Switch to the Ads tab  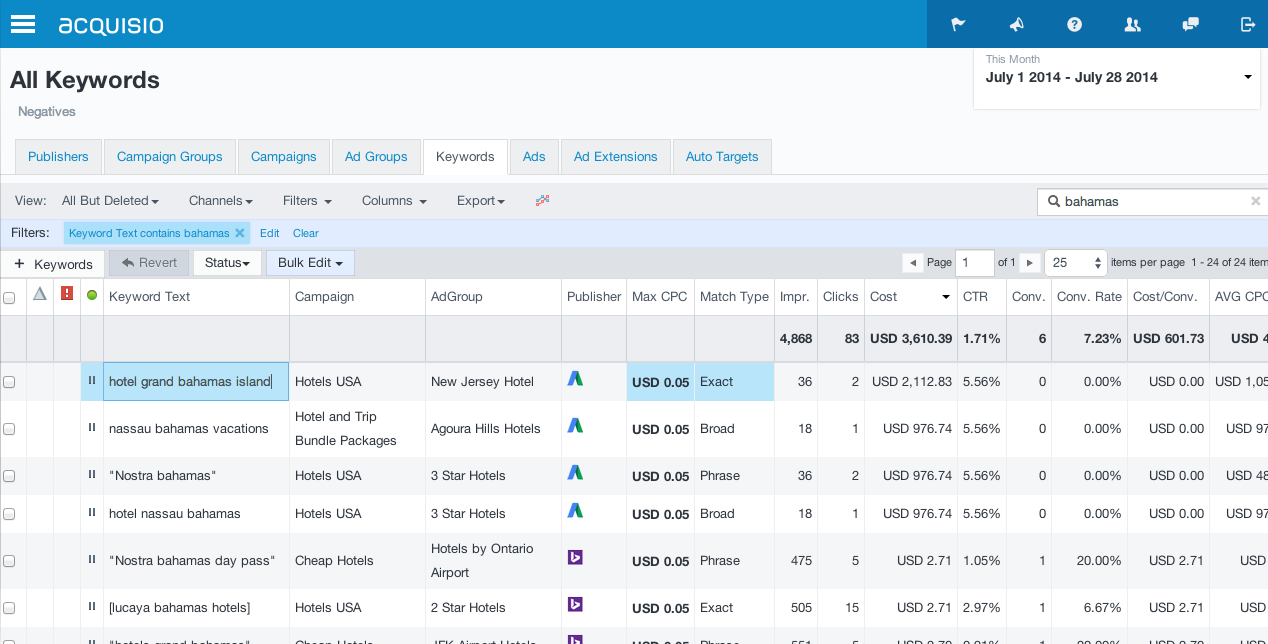point(534,157)
